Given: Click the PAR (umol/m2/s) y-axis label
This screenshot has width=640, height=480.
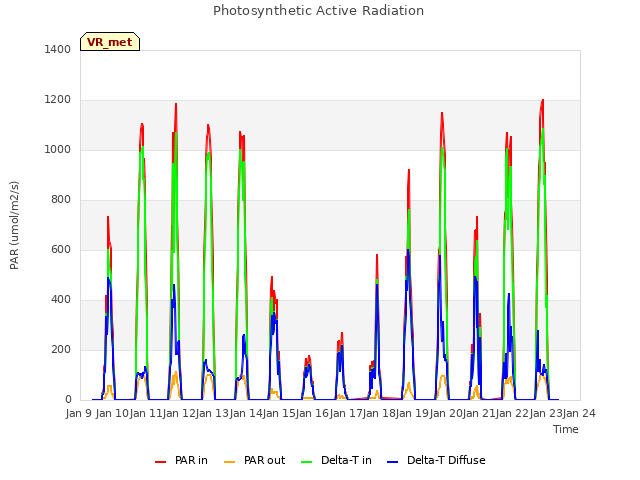Looking at the screenshot, I should click(x=14, y=225).
